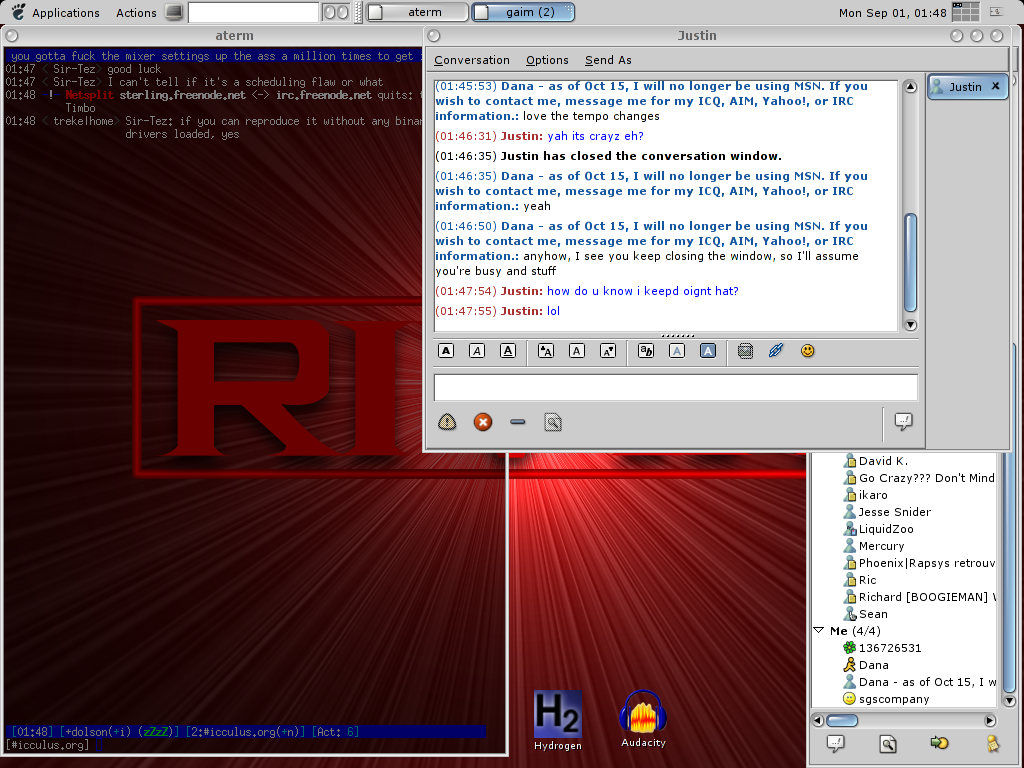Close the Justin tab
This screenshot has height=768, width=1024.
click(x=995, y=86)
